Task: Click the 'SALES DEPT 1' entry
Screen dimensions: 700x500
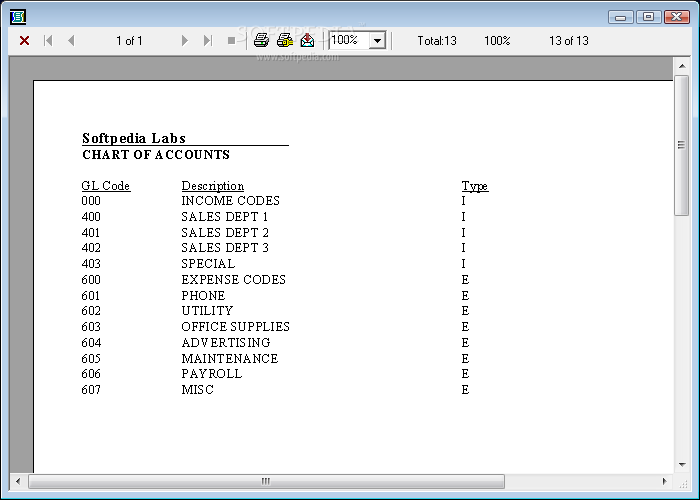Action: click(x=225, y=217)
